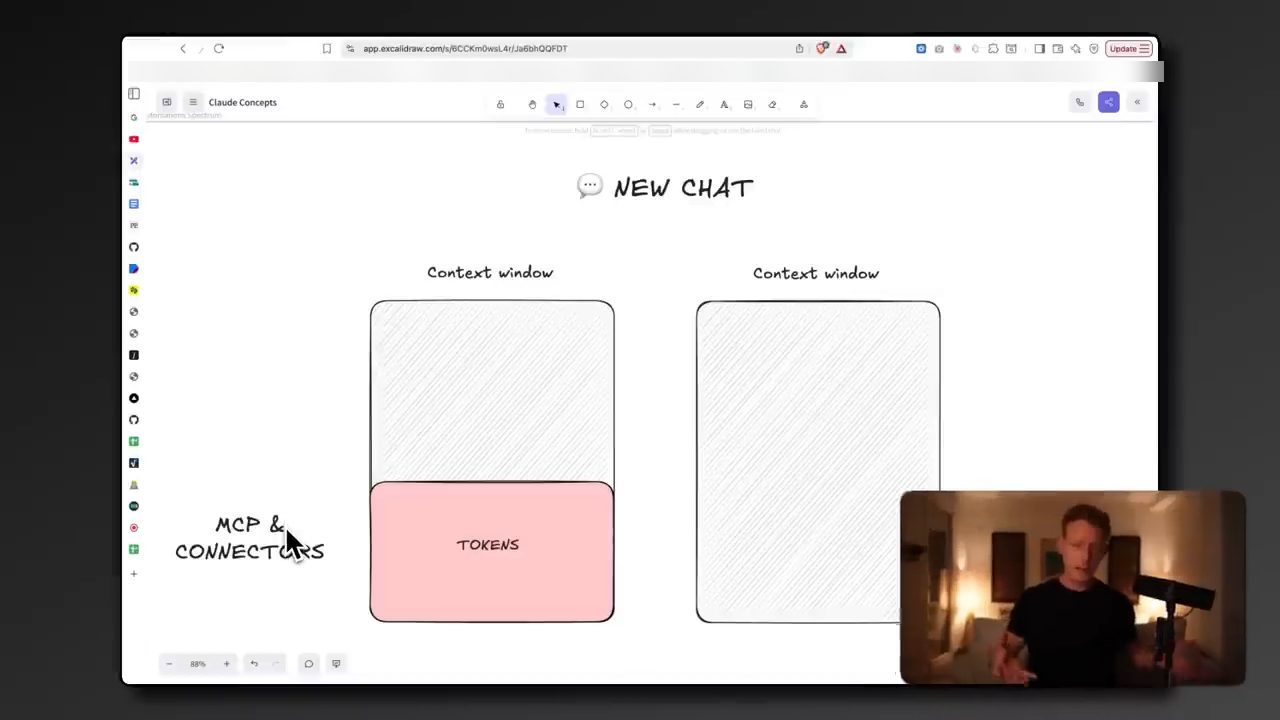Select the Hand panning tool
1280x720 pixels.
532,104
